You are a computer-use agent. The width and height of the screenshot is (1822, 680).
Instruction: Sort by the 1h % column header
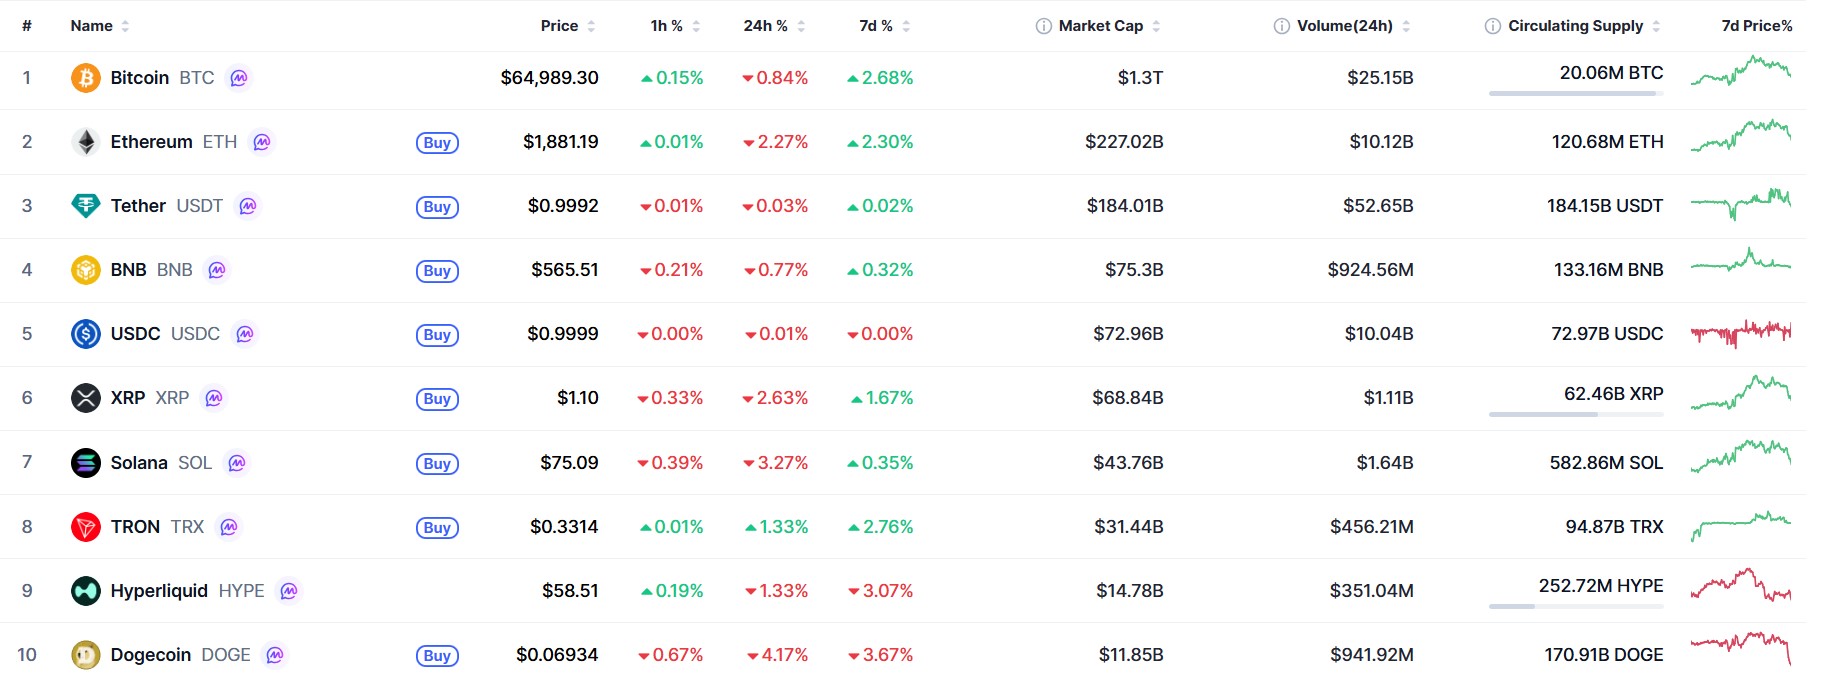click(x=676, y=26)
